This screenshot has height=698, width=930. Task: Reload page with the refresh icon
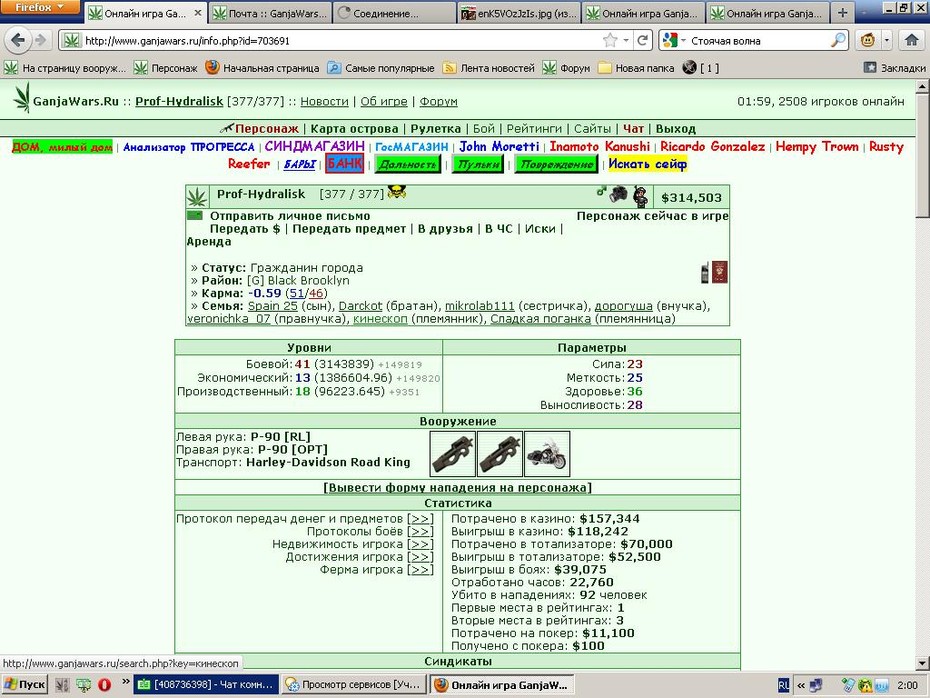pyautogui.click(x=642, y=40)
